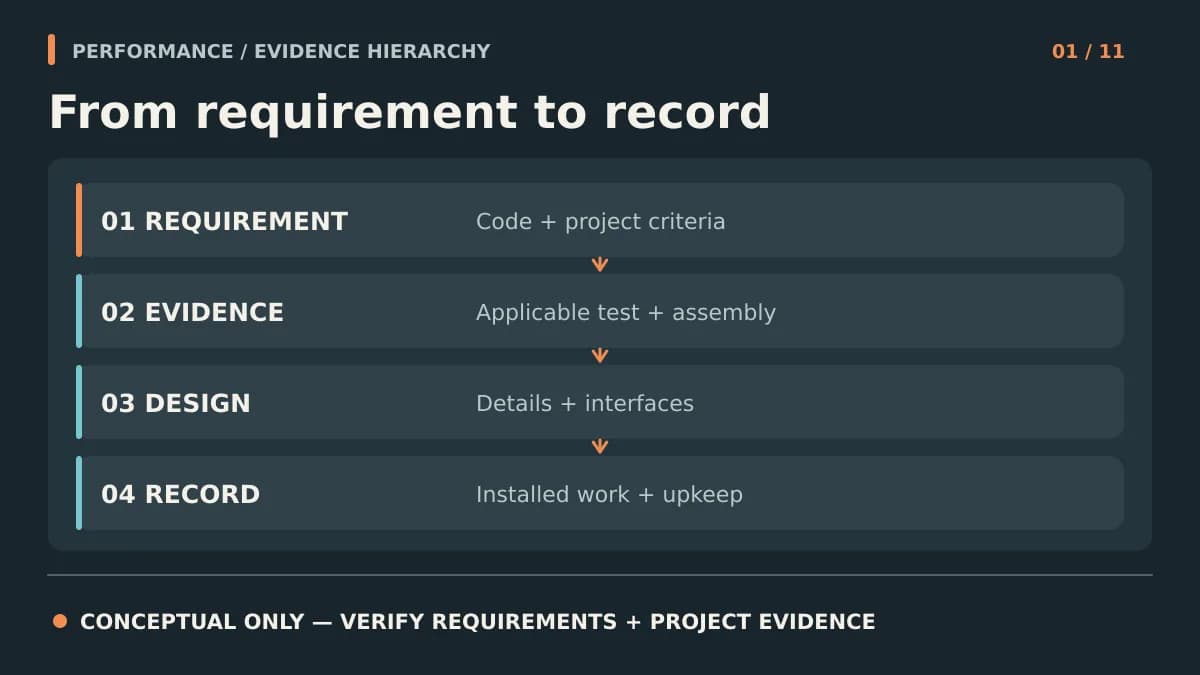Click Details + interfaces text

(585, 403)
